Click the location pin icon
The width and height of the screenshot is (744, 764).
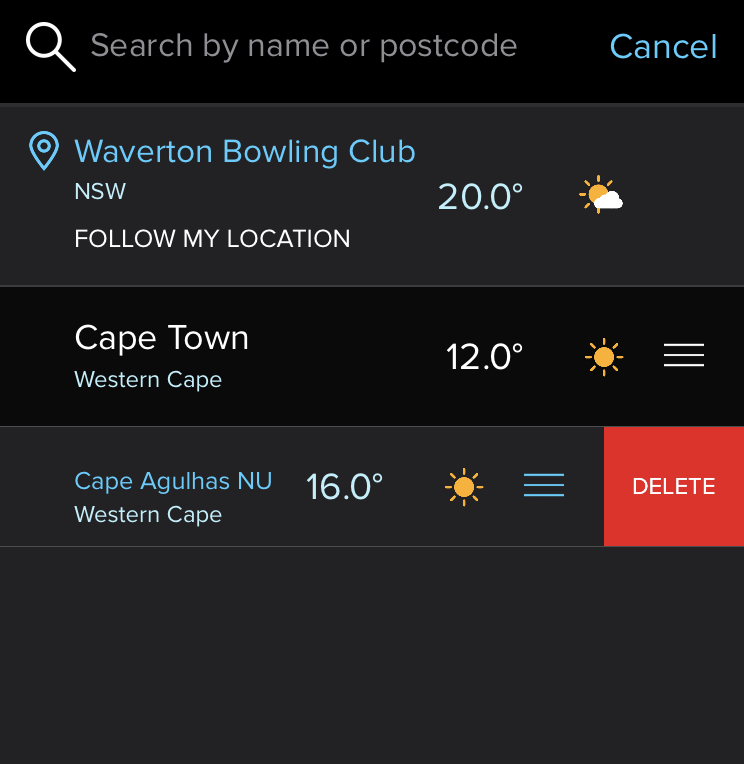tap(44, 151)
